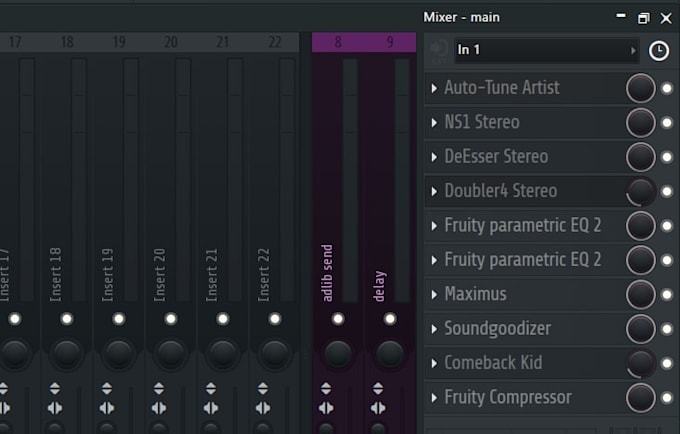This screenshot has width=680, height=434.
Task: Mute the delay mixer track
Action: pos(390,319)
